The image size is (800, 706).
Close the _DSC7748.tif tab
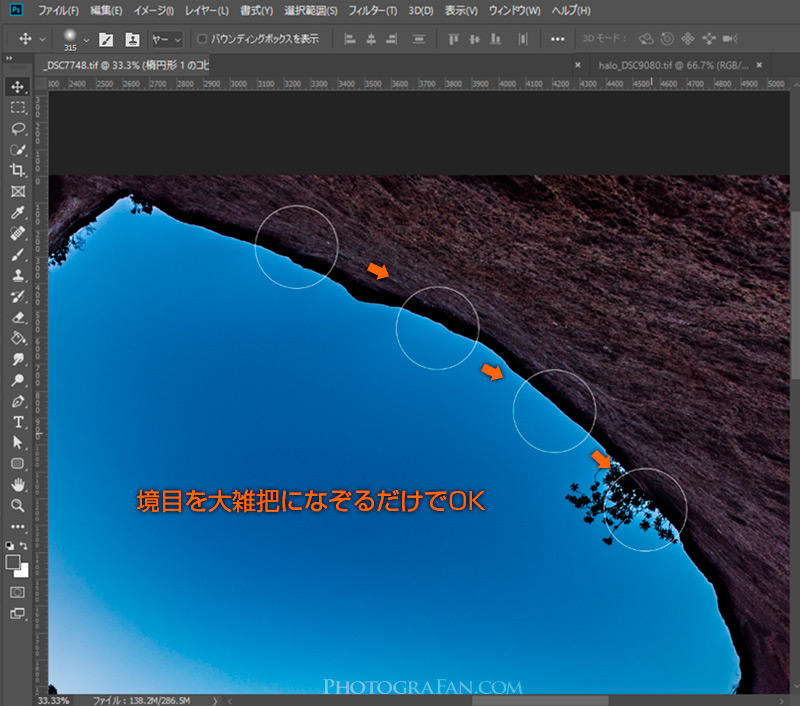tap(578, 65)
